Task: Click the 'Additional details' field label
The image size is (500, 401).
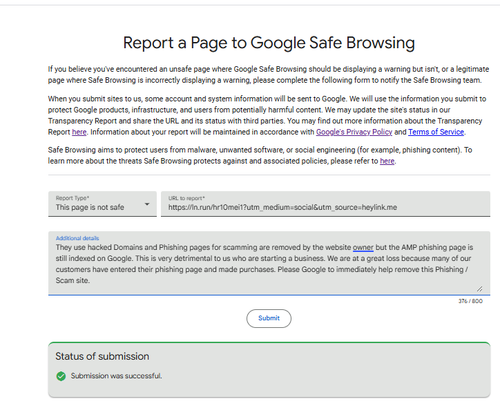Action: click(77, 238)
